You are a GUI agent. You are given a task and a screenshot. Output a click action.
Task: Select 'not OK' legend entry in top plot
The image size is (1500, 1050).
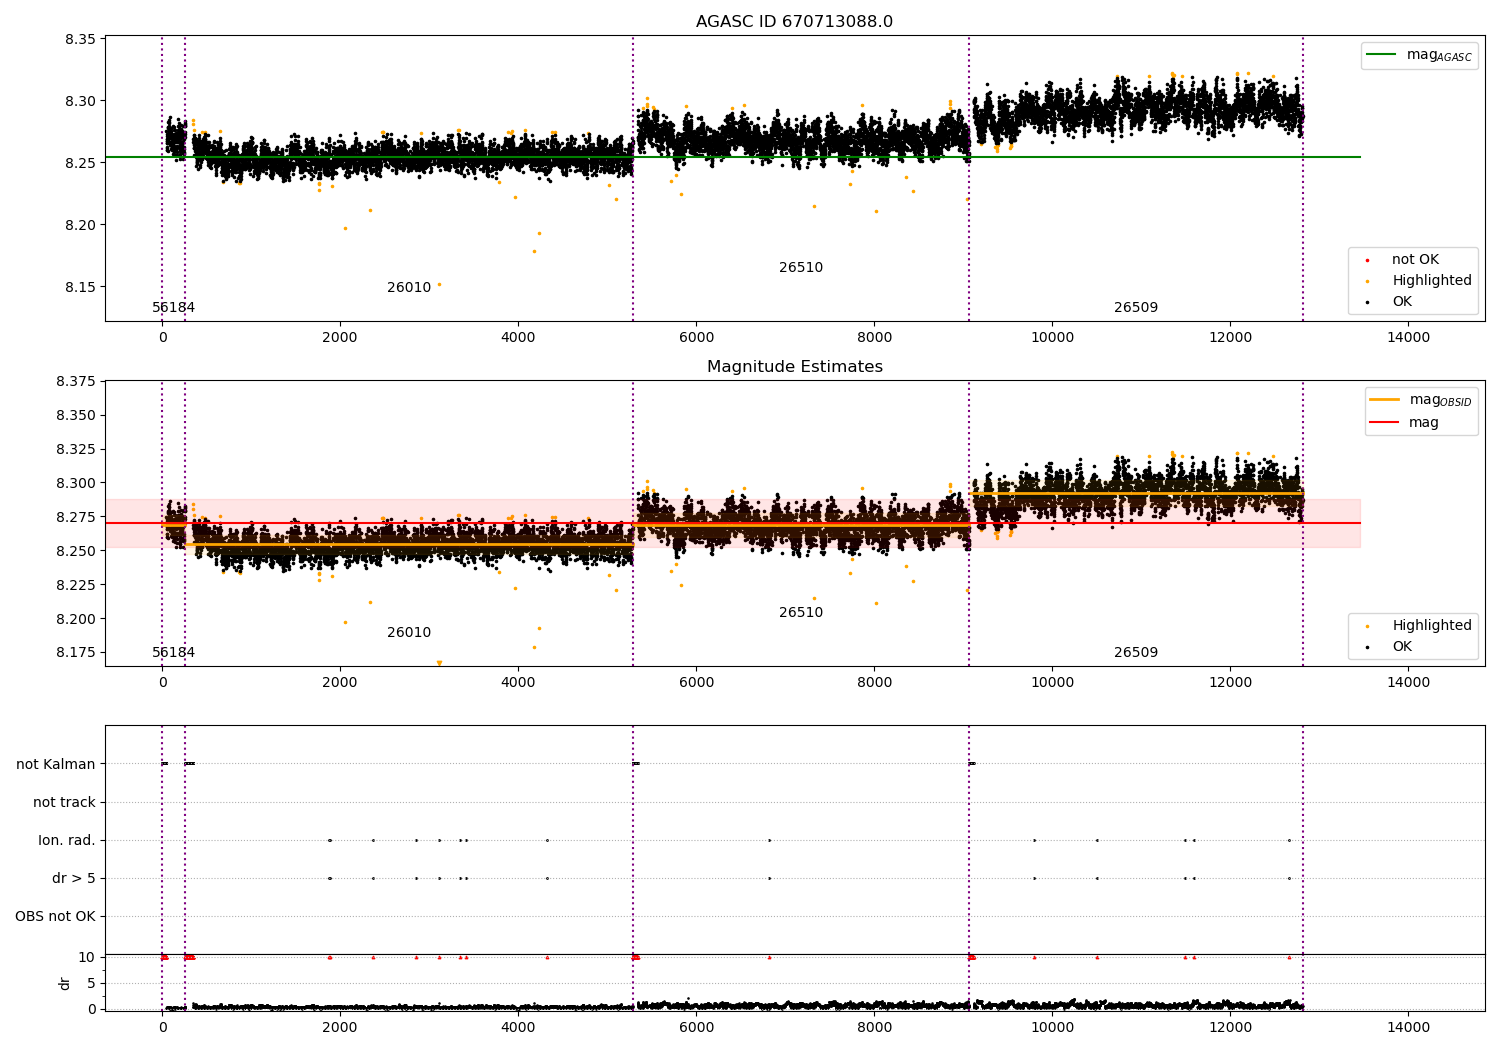(x=1415, y=260)
